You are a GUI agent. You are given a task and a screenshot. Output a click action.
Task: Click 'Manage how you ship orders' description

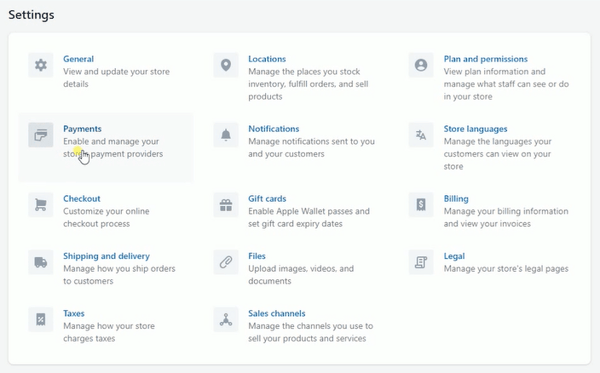[x=119, y=275]
